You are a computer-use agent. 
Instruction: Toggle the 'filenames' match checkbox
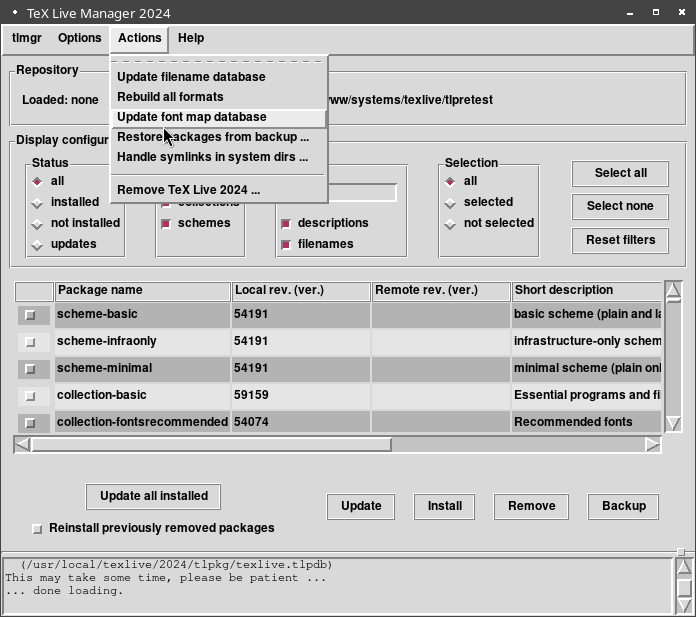click(286, 244)
